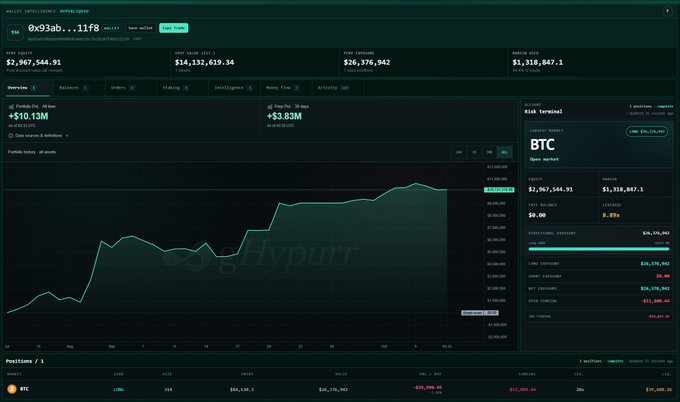Select the 7D chart range
Viewport: 680px width, 402px height.
(x=474, y=152)
